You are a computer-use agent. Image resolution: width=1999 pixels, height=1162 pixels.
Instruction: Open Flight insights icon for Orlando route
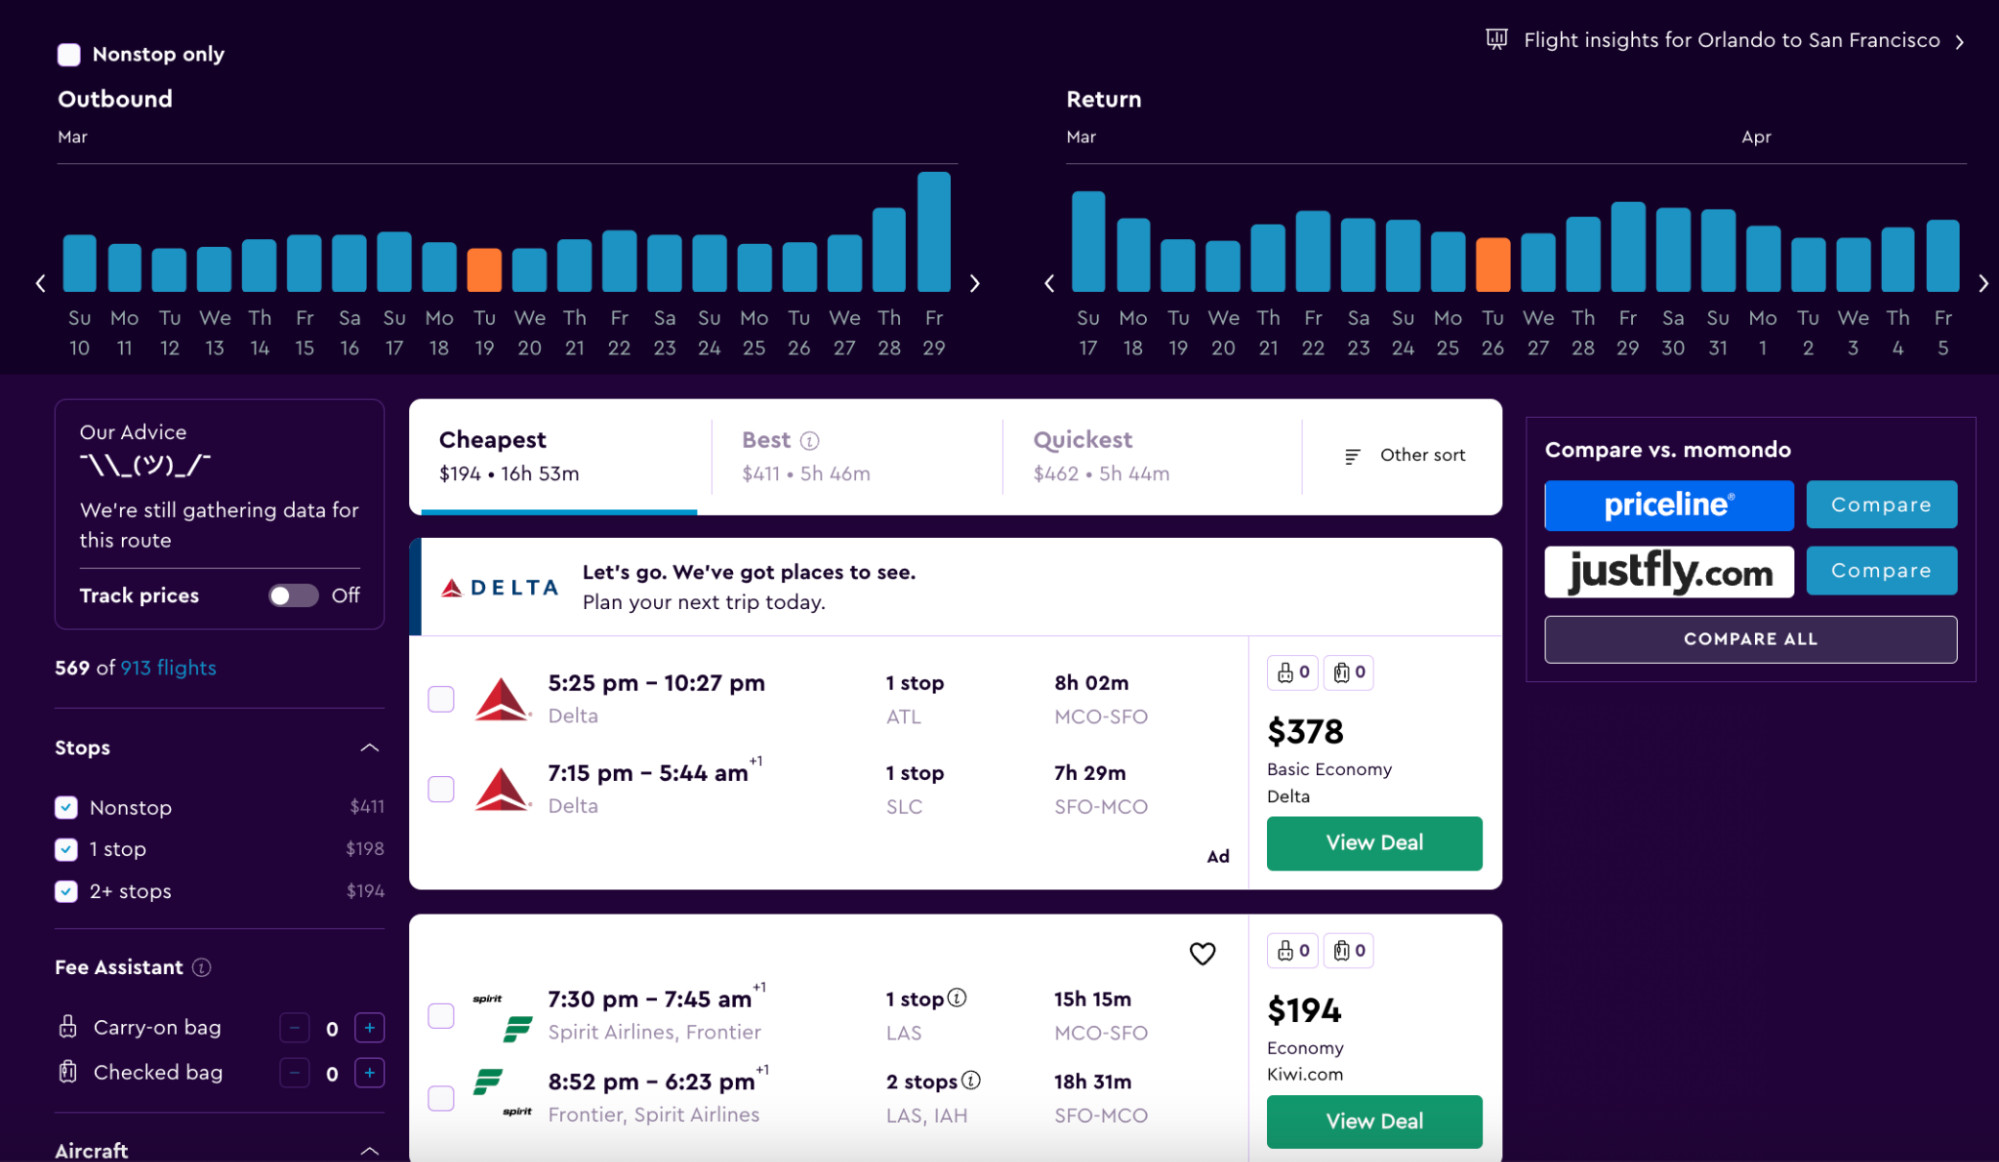[x=1496, y=39]
